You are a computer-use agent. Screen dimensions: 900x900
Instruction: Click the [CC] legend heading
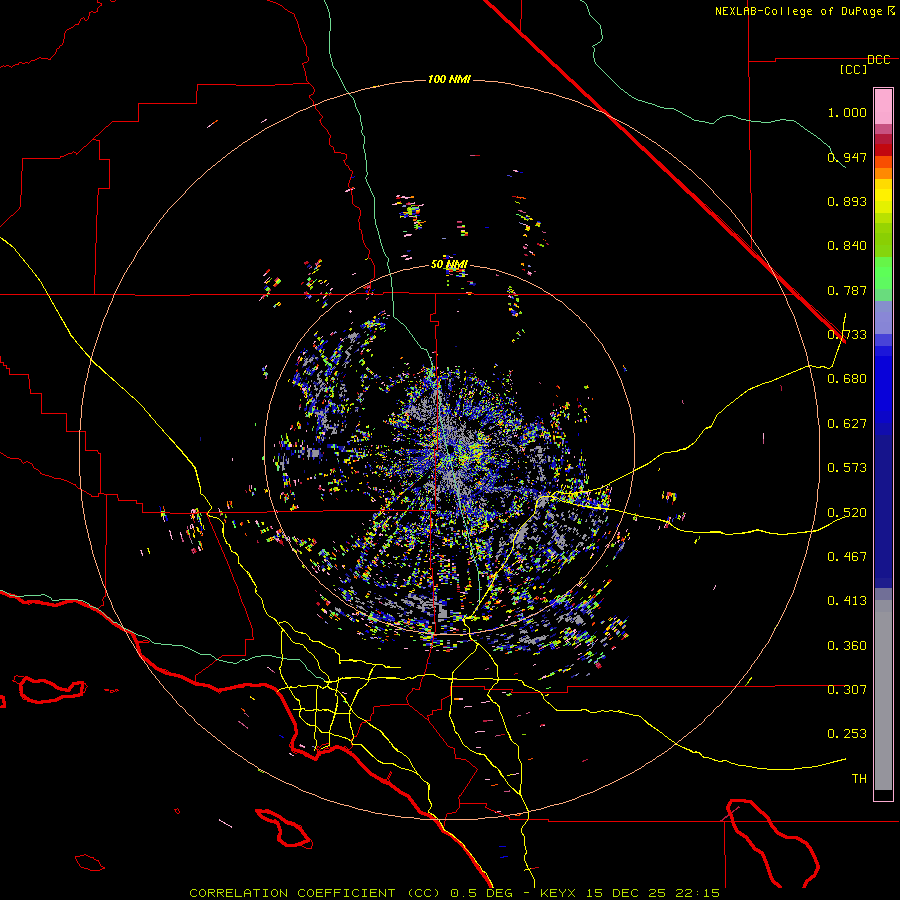click(853, 69)
